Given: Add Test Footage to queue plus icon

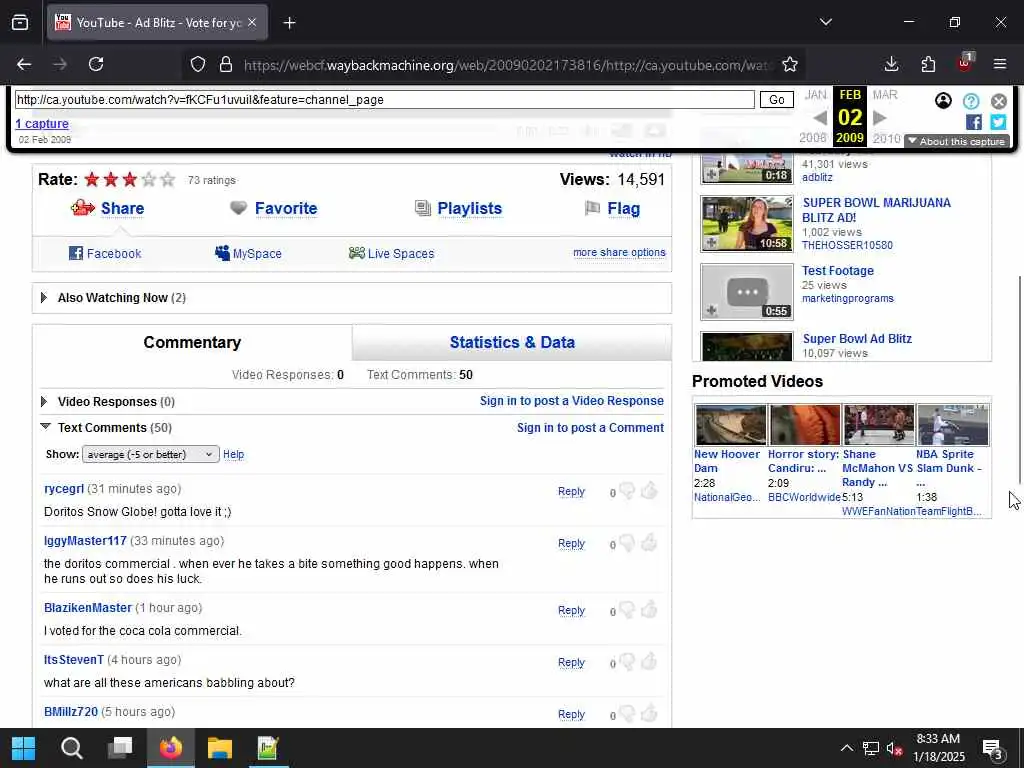Looking at the screenshot, I should coord(712,311).
